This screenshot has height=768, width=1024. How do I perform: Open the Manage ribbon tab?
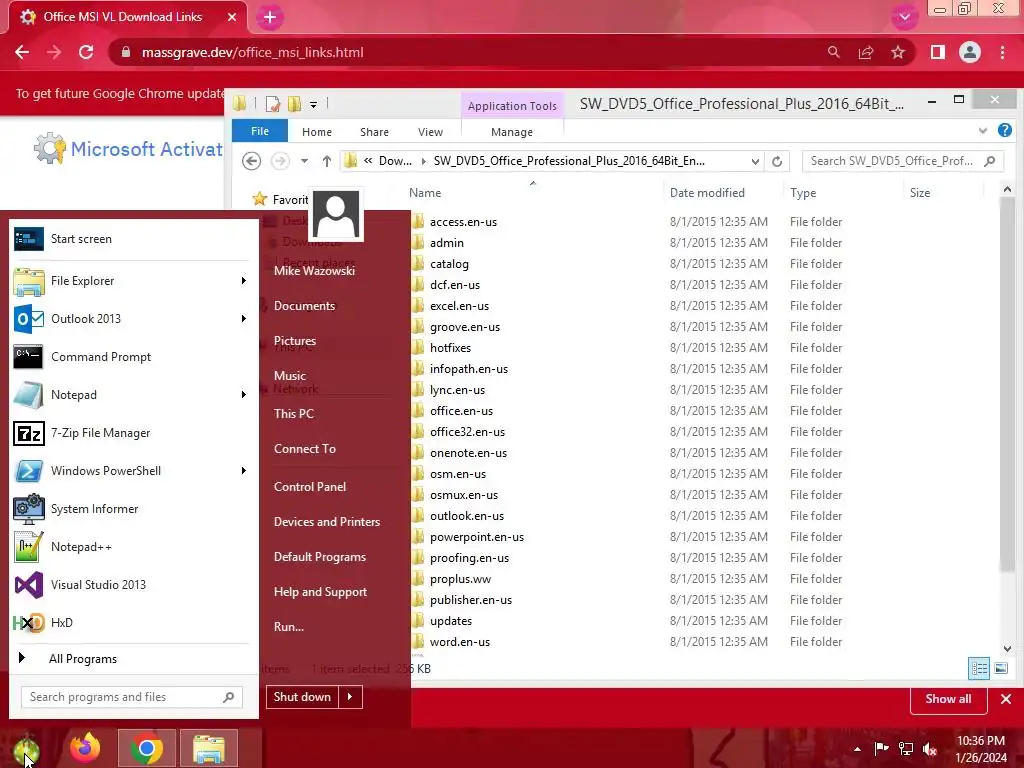pyautogui.click(x=512, y=132)
